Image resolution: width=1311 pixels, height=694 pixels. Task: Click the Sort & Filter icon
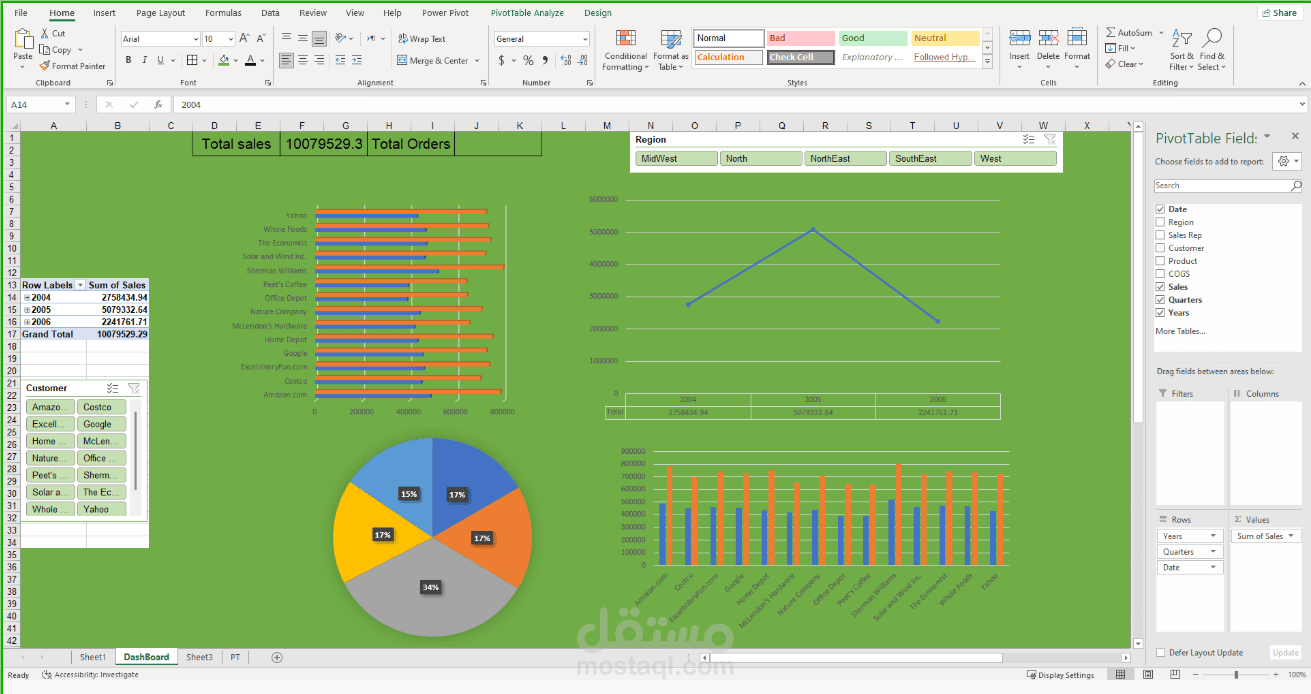[x=1182, y=39]
